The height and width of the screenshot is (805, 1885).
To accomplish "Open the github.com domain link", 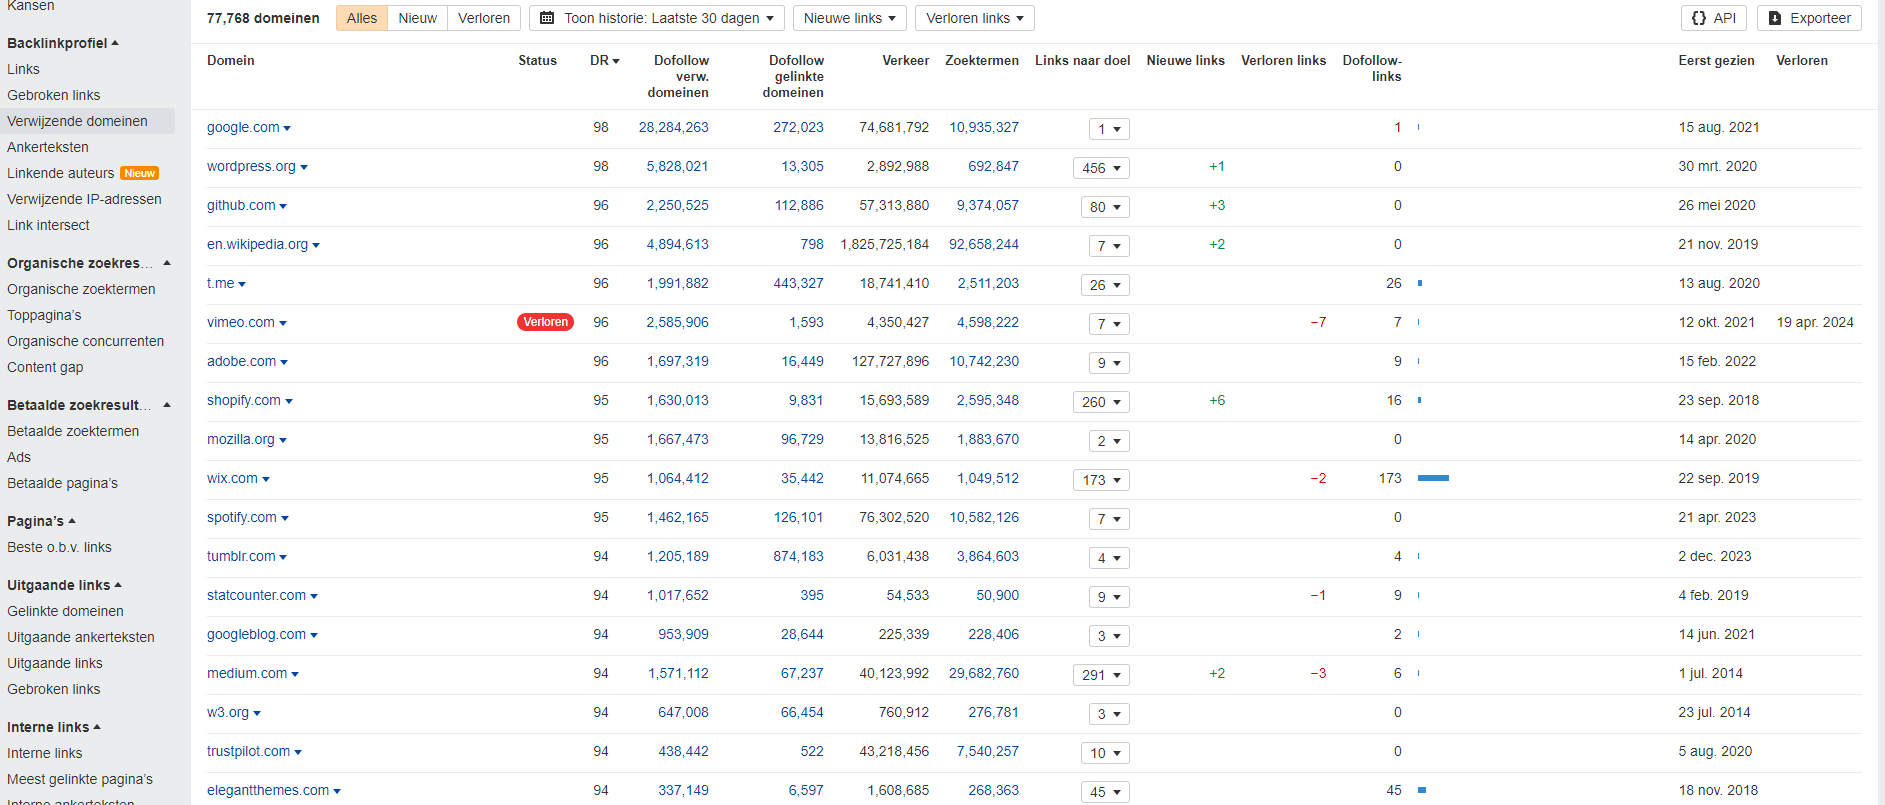I will 241,205.
